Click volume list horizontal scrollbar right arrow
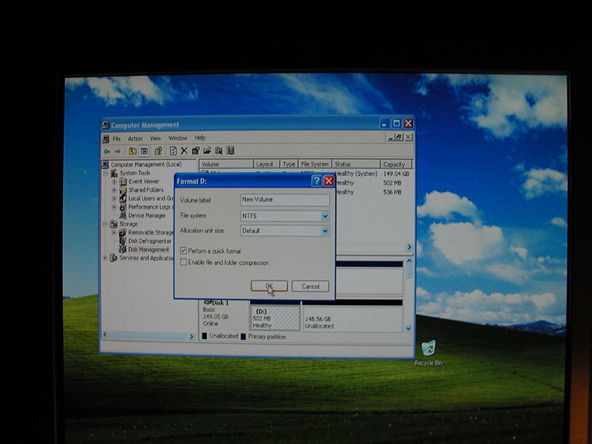The height and width of the screenshot is (444, 592). pyautogui.click(x=409, y=247)
